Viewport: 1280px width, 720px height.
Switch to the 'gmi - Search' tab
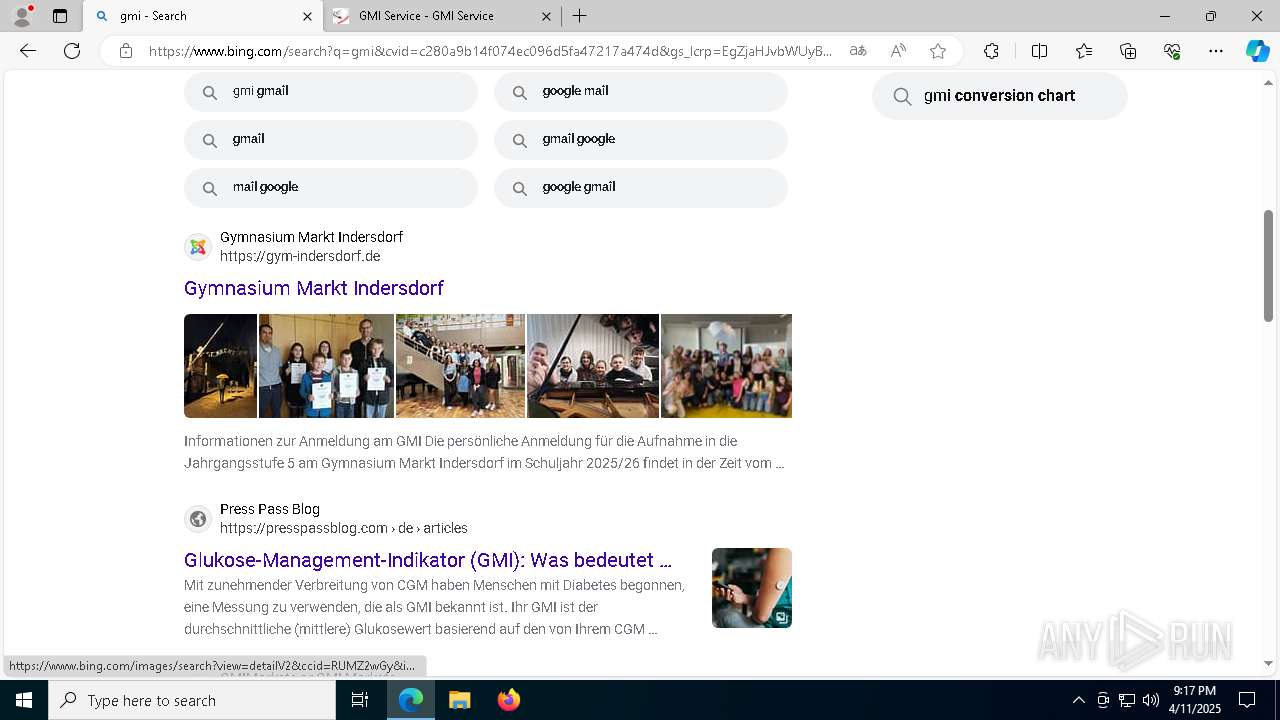tap(202, 16)
